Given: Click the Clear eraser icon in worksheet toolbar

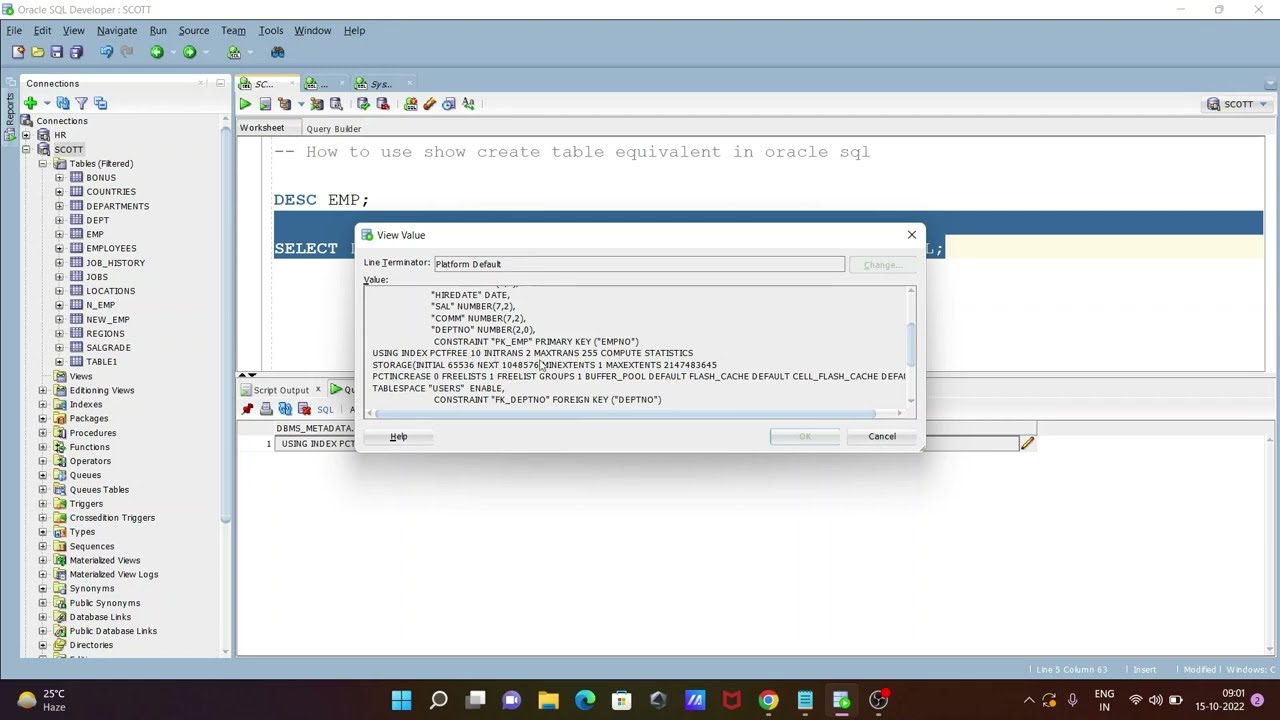Looking at the screenshot, I should click(x=429, y=104).
